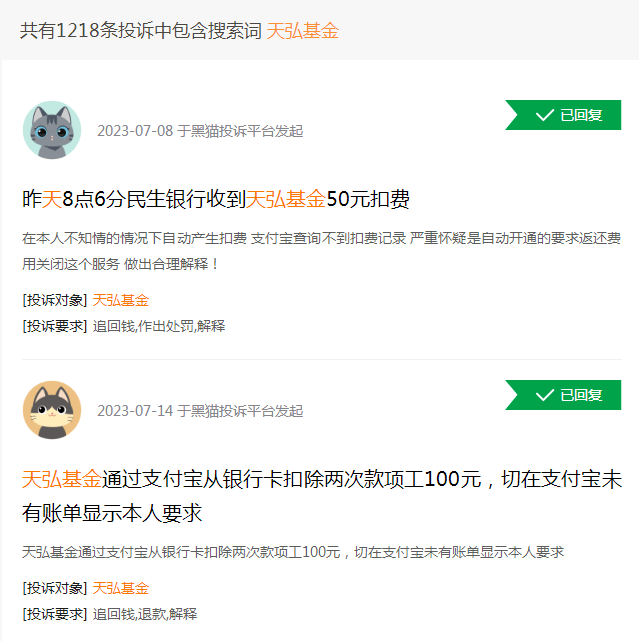Click first complaint description starting 在本人不知情

[x=322, y=251]
